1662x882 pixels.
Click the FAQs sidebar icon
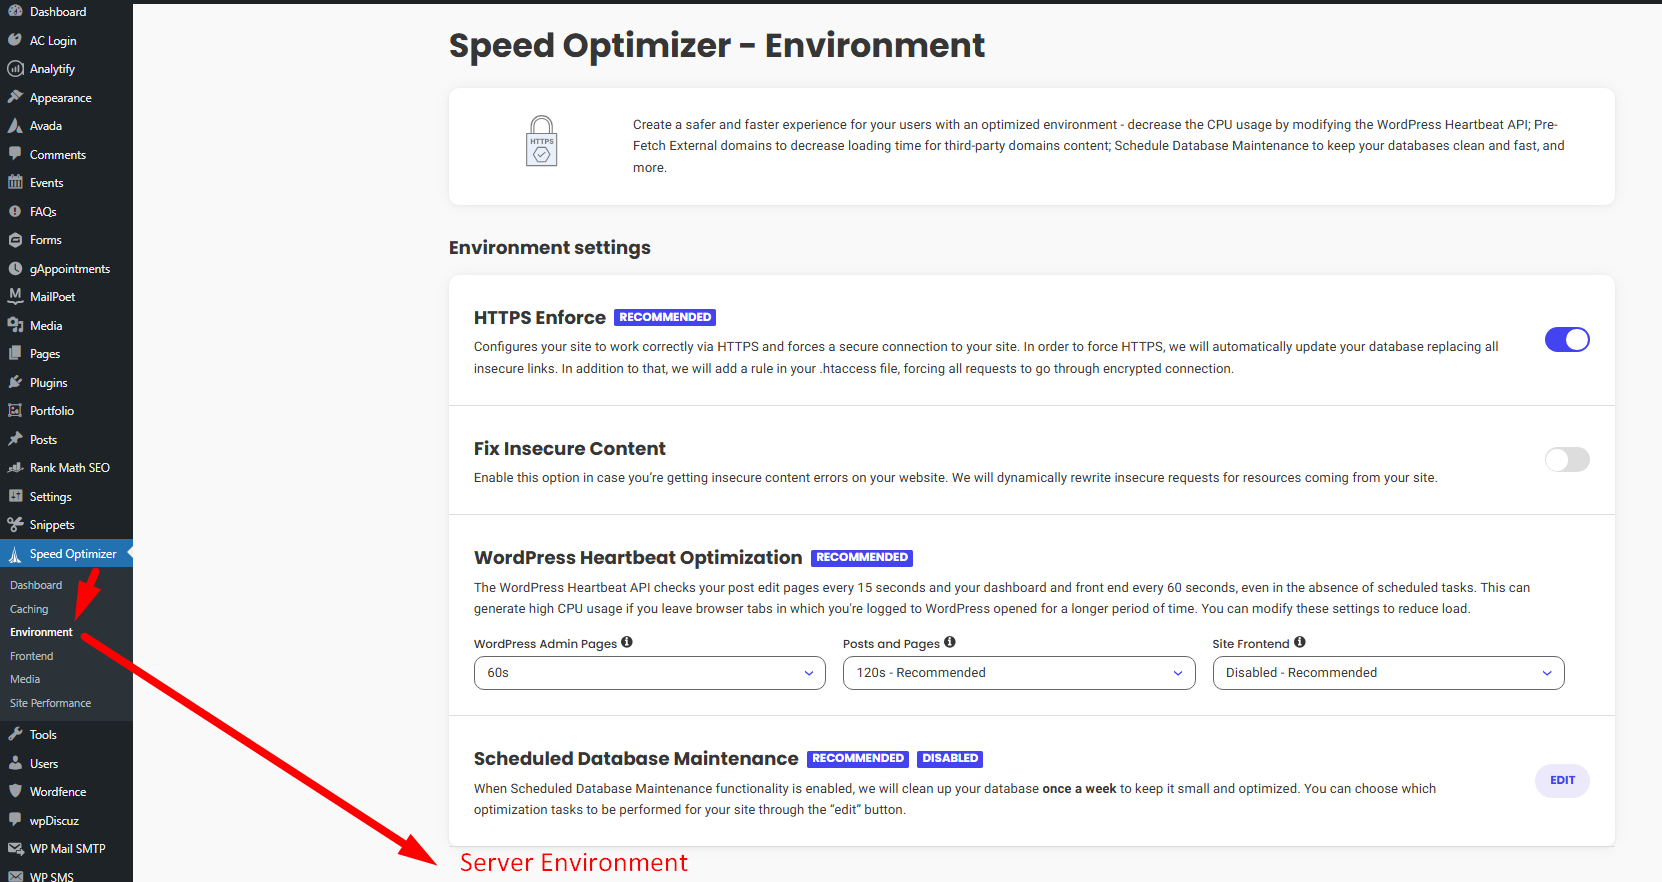pos(15,211)
